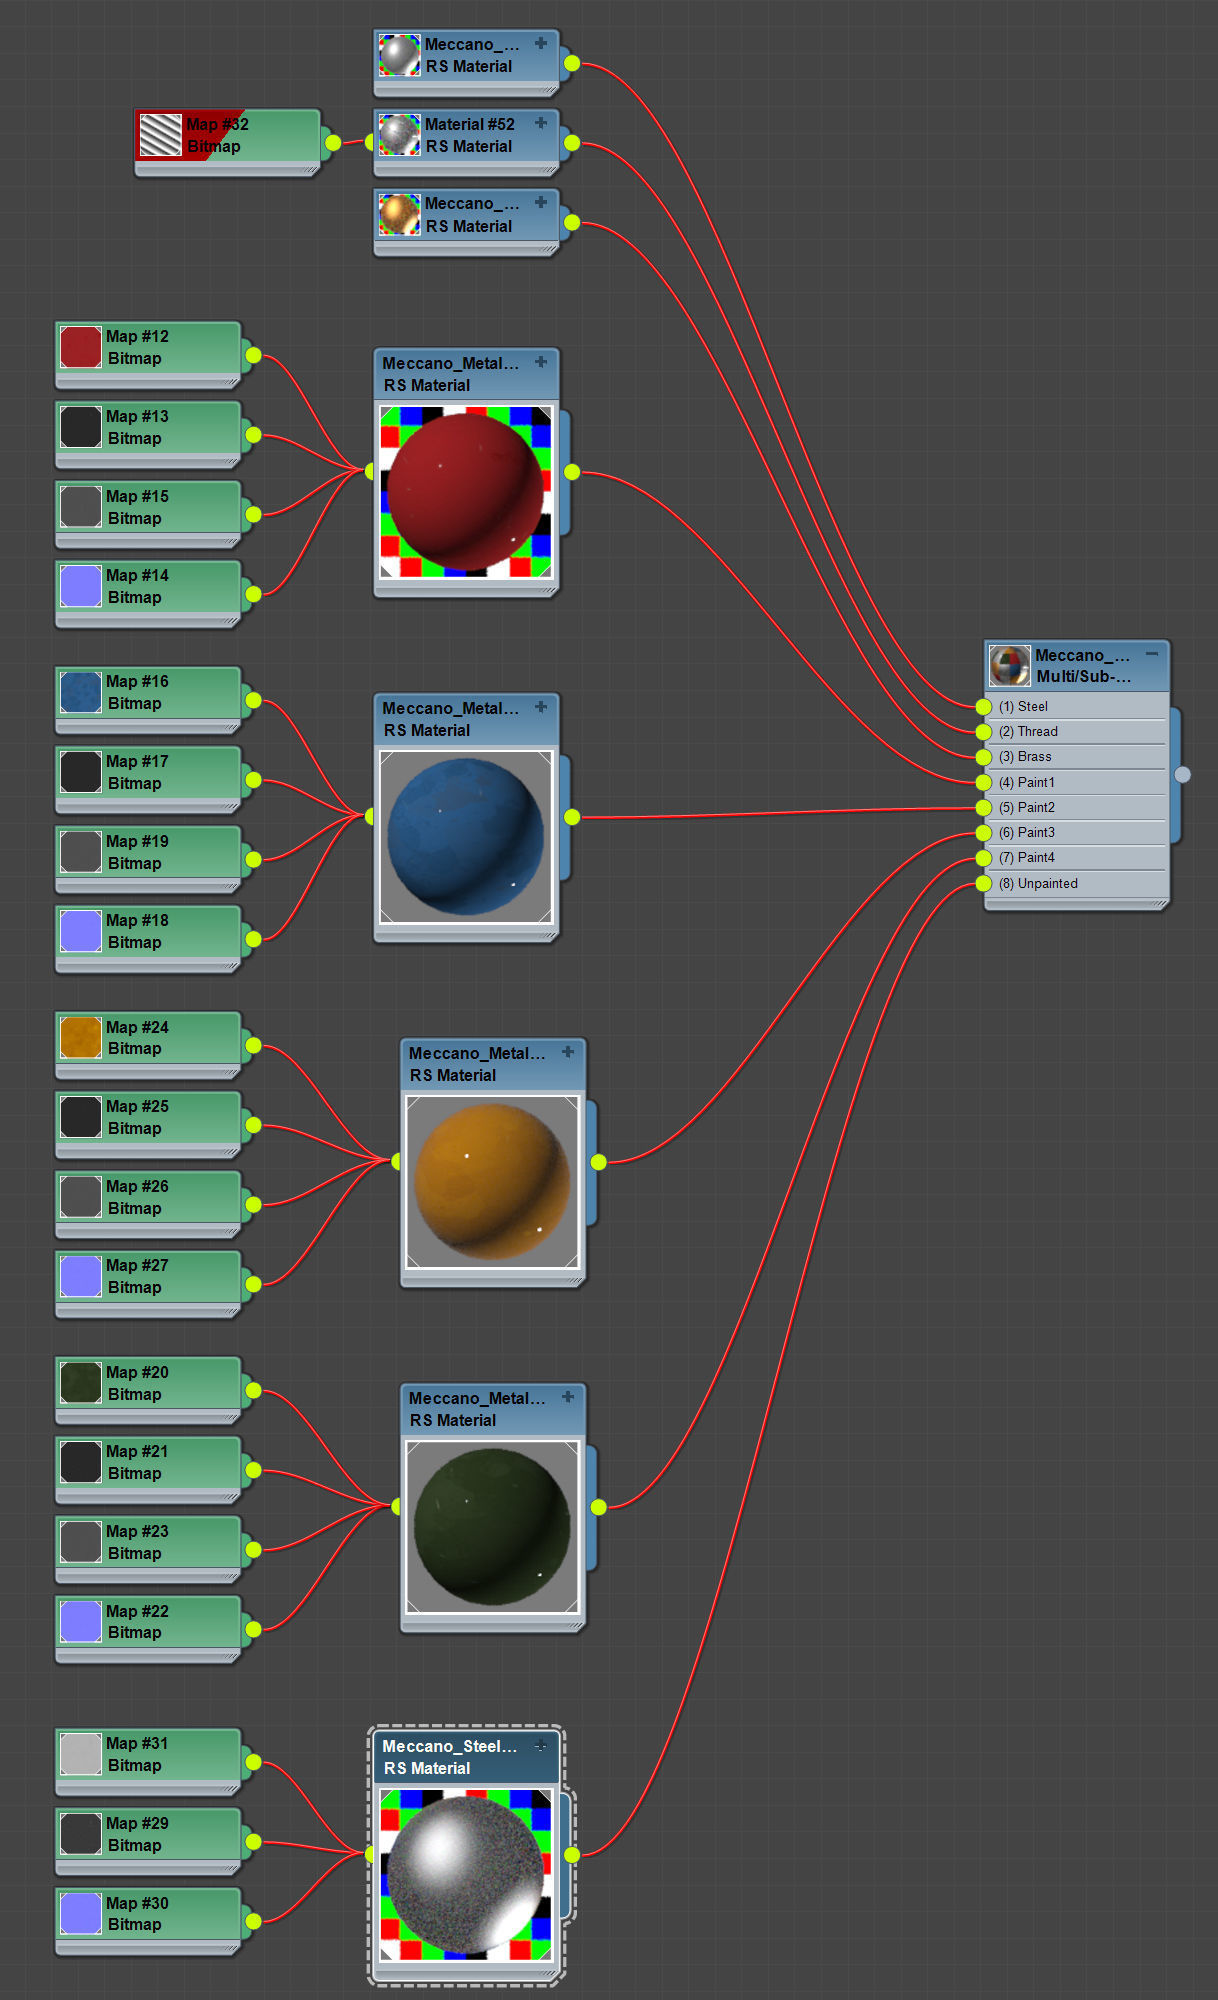Click the green Map #20 bitmap thumbnail
The width and height of the screenshot is (1218, 2000).
[x=81, y=1383]
